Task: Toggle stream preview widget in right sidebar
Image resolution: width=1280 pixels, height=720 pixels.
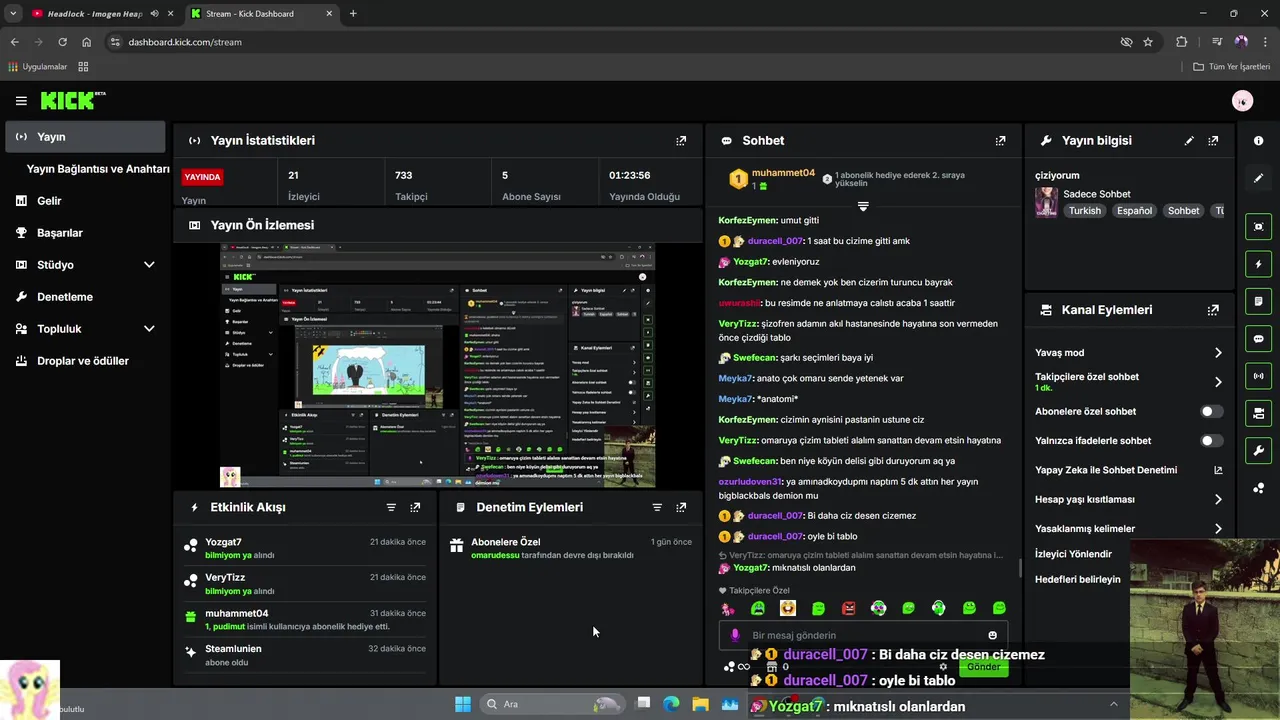Action: point(1259,227)
